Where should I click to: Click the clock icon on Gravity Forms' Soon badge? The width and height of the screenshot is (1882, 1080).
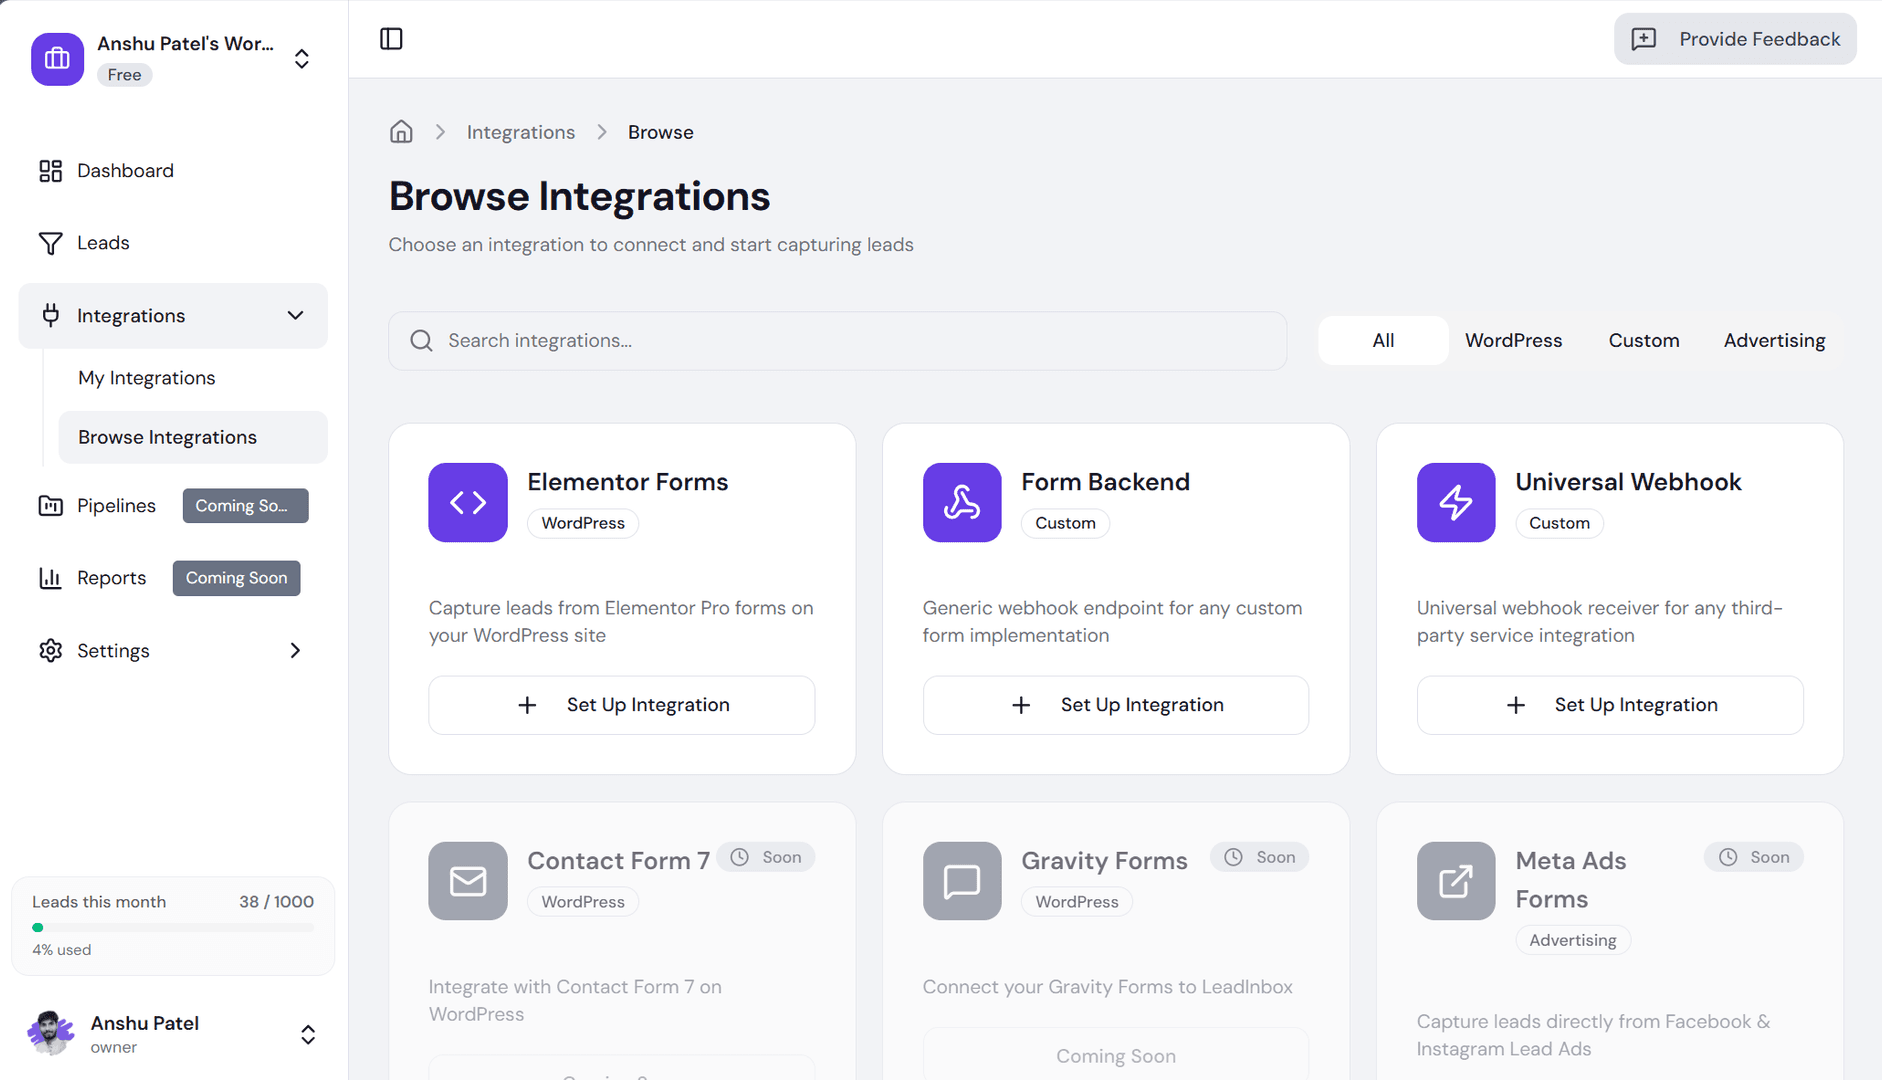pos(1234,857)
